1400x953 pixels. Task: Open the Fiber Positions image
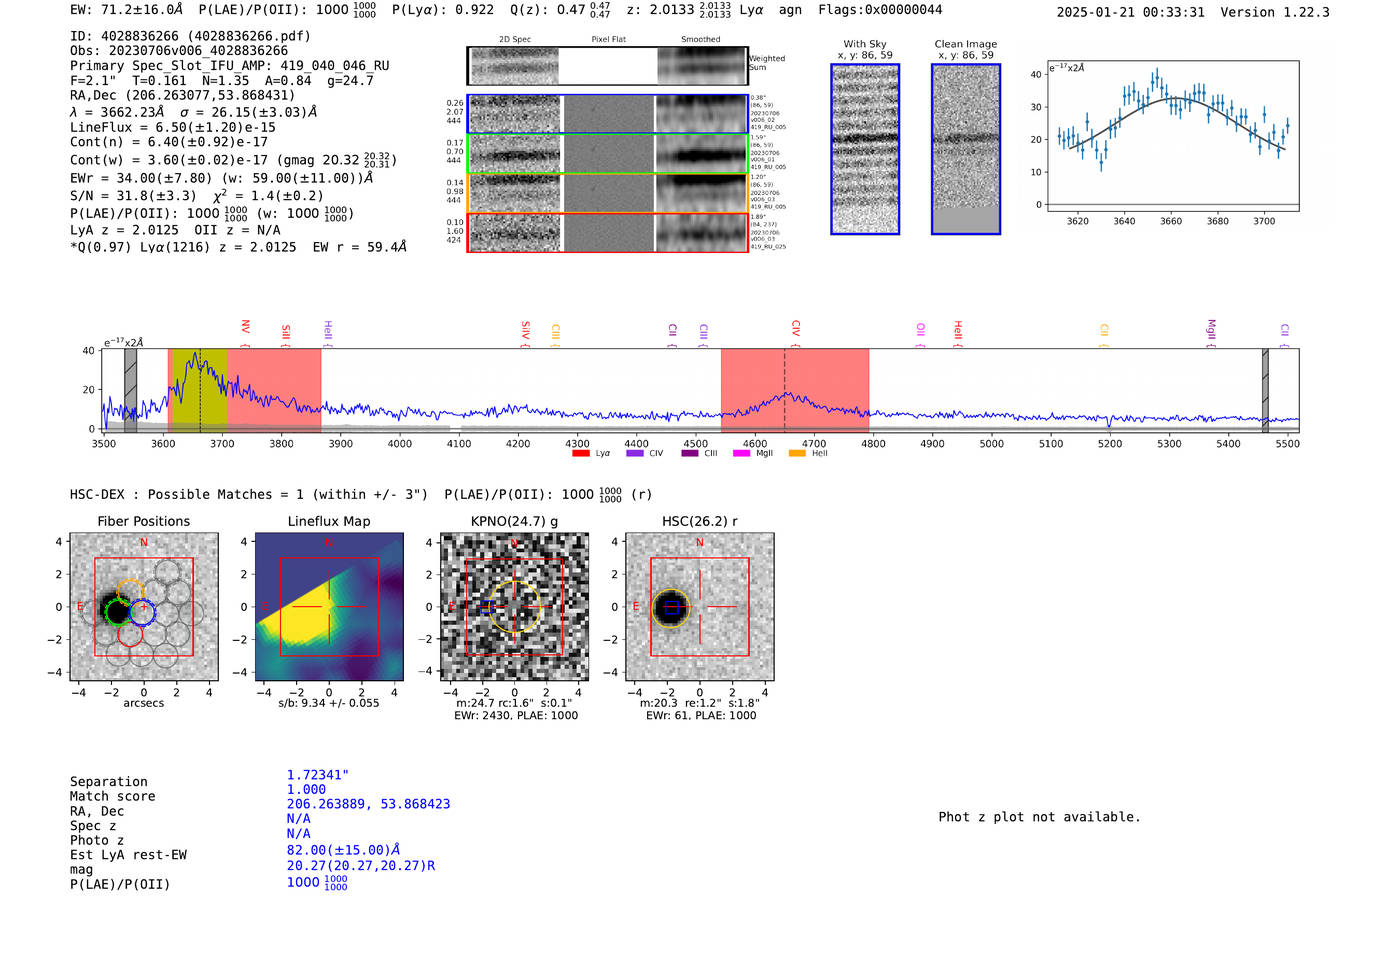click(144, 607)
